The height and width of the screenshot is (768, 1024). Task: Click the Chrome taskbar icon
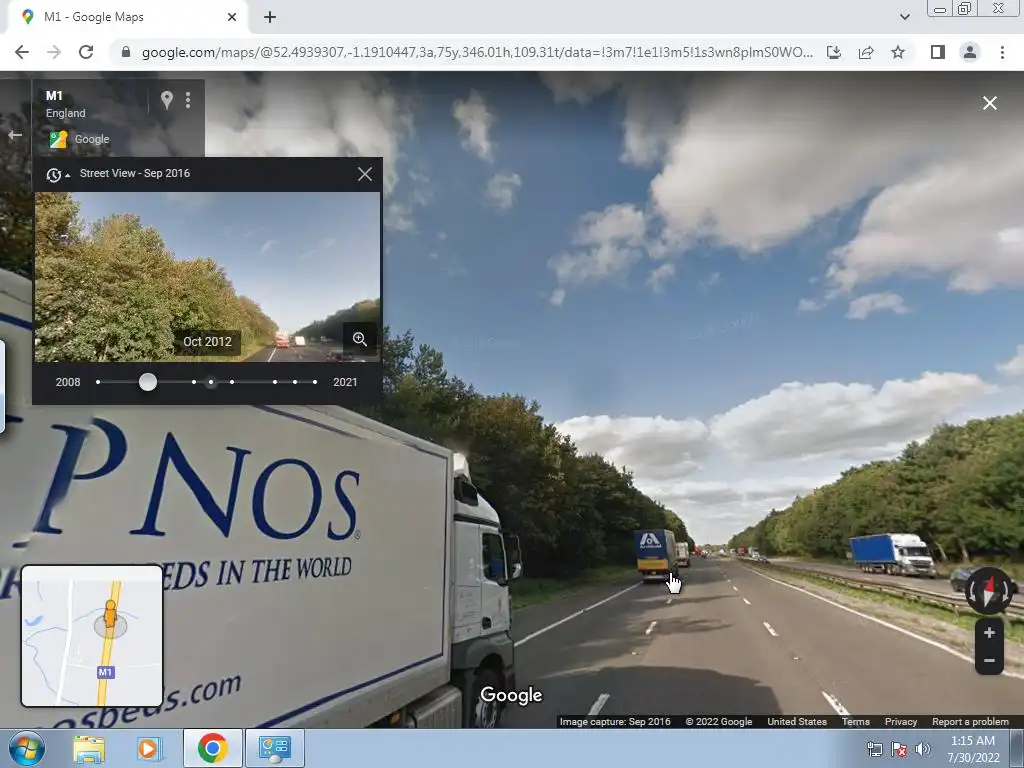(212, 748)
